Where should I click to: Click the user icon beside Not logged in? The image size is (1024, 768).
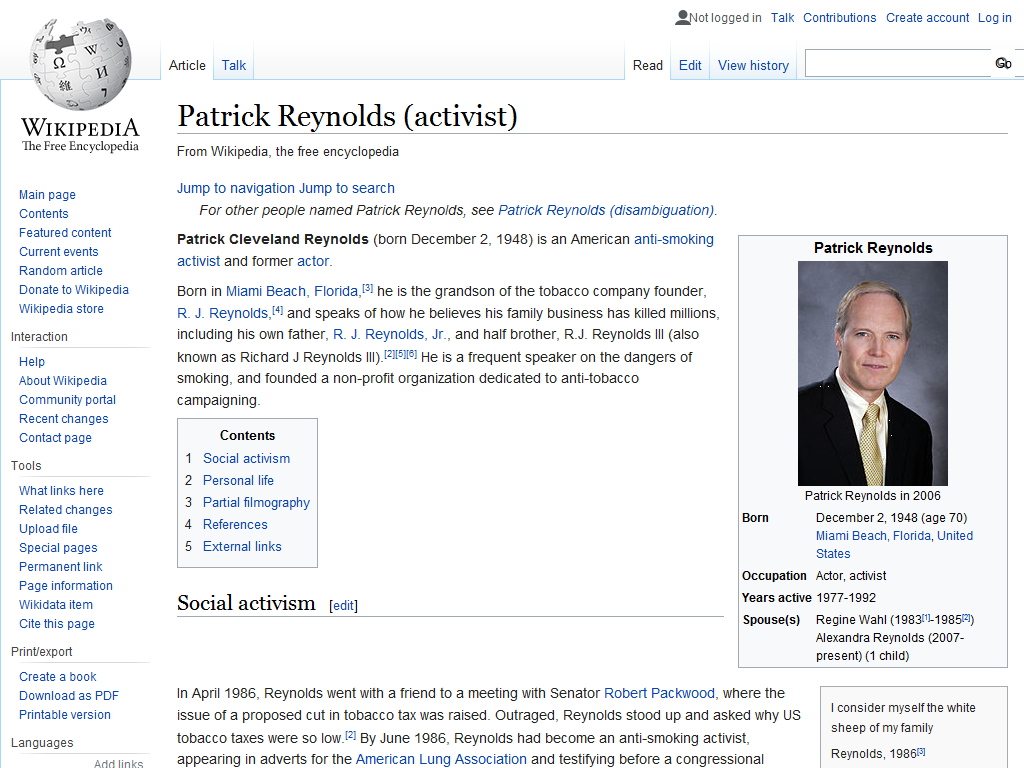[682, 18]
